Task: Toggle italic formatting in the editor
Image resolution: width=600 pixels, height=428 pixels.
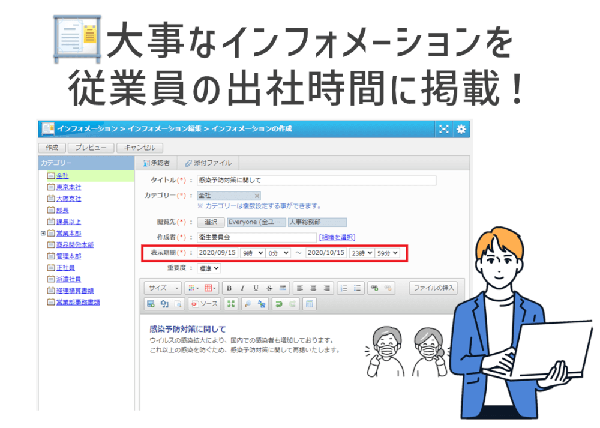Action: tap(242, 288)
